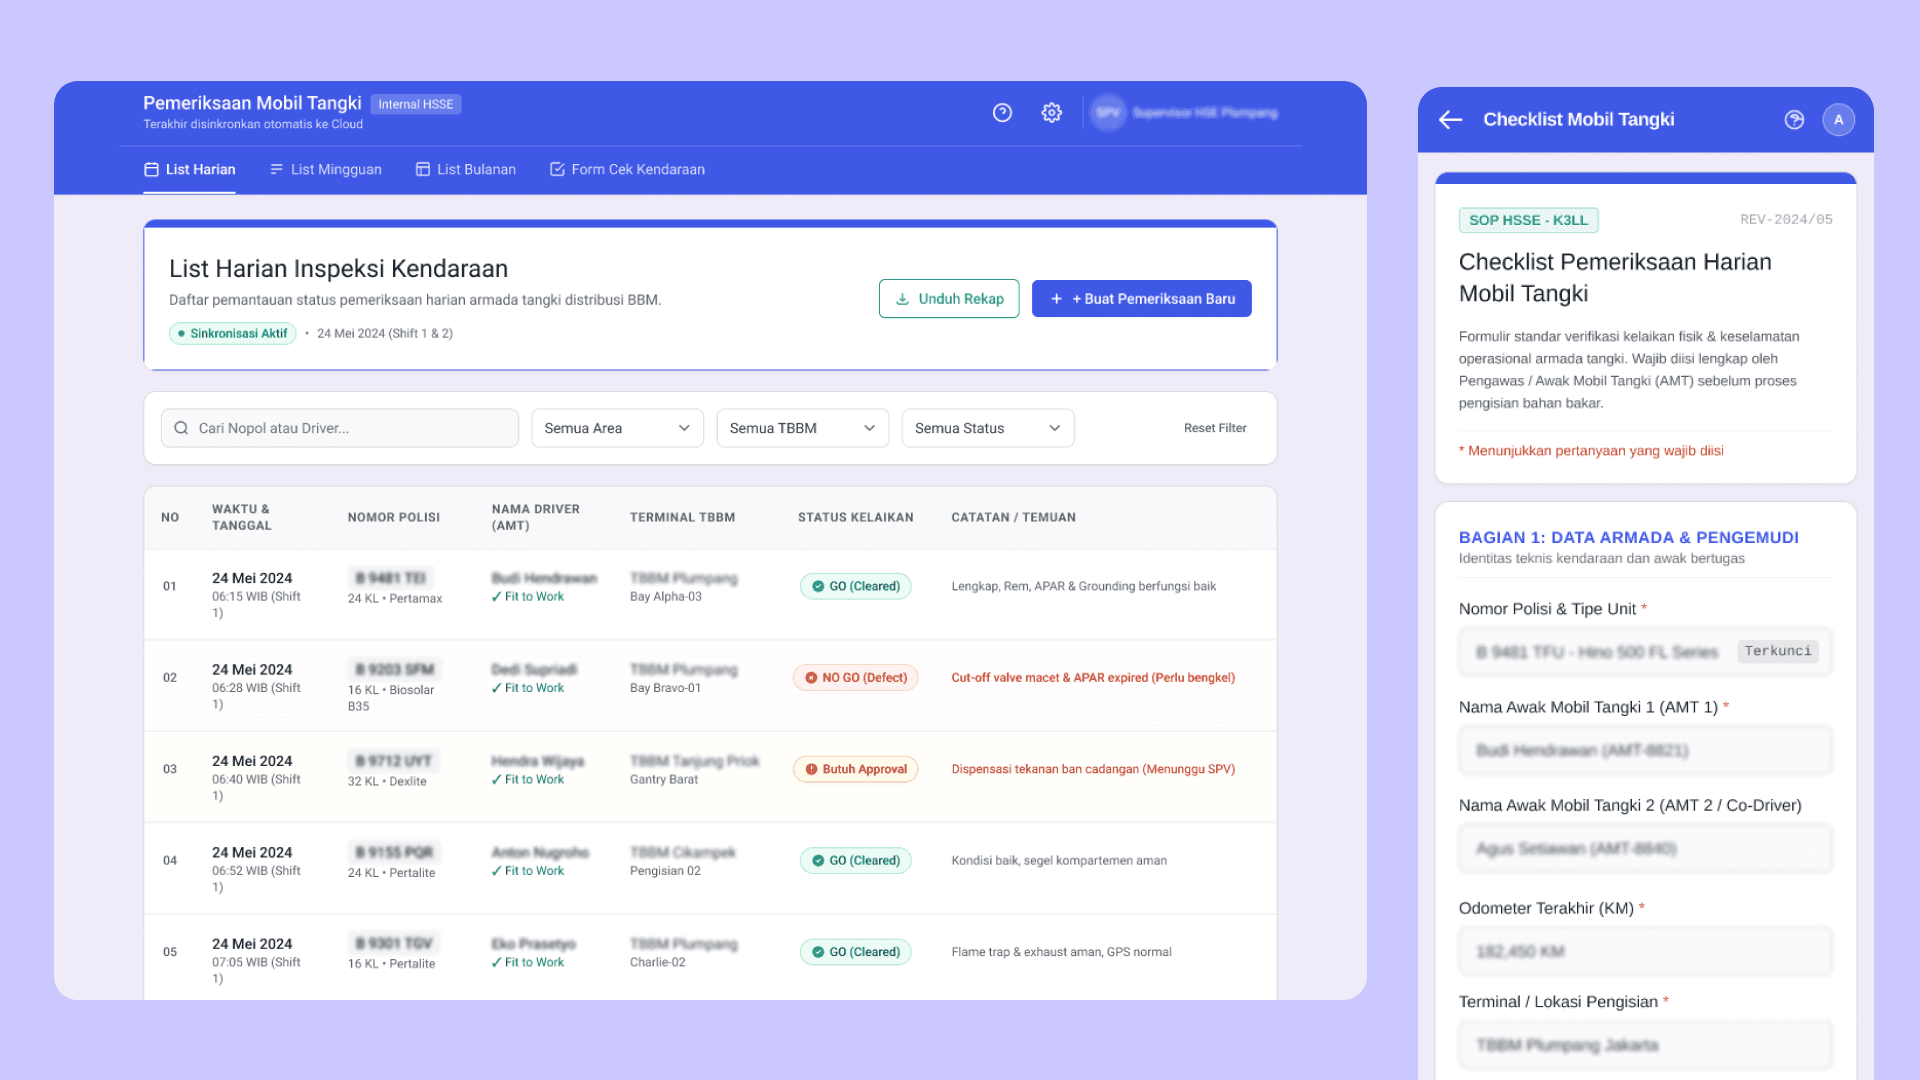
Task: Expand the Semua Area dropdown
Action: click(x=618, y=428)
